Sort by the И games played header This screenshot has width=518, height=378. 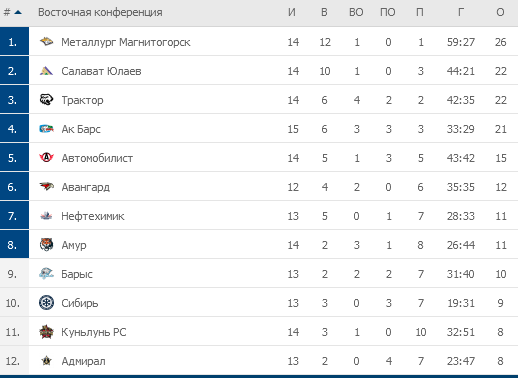(292, 12)
